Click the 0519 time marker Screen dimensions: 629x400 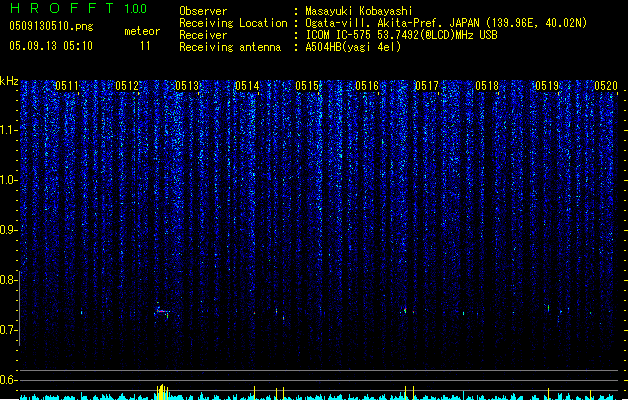(547, 86)
